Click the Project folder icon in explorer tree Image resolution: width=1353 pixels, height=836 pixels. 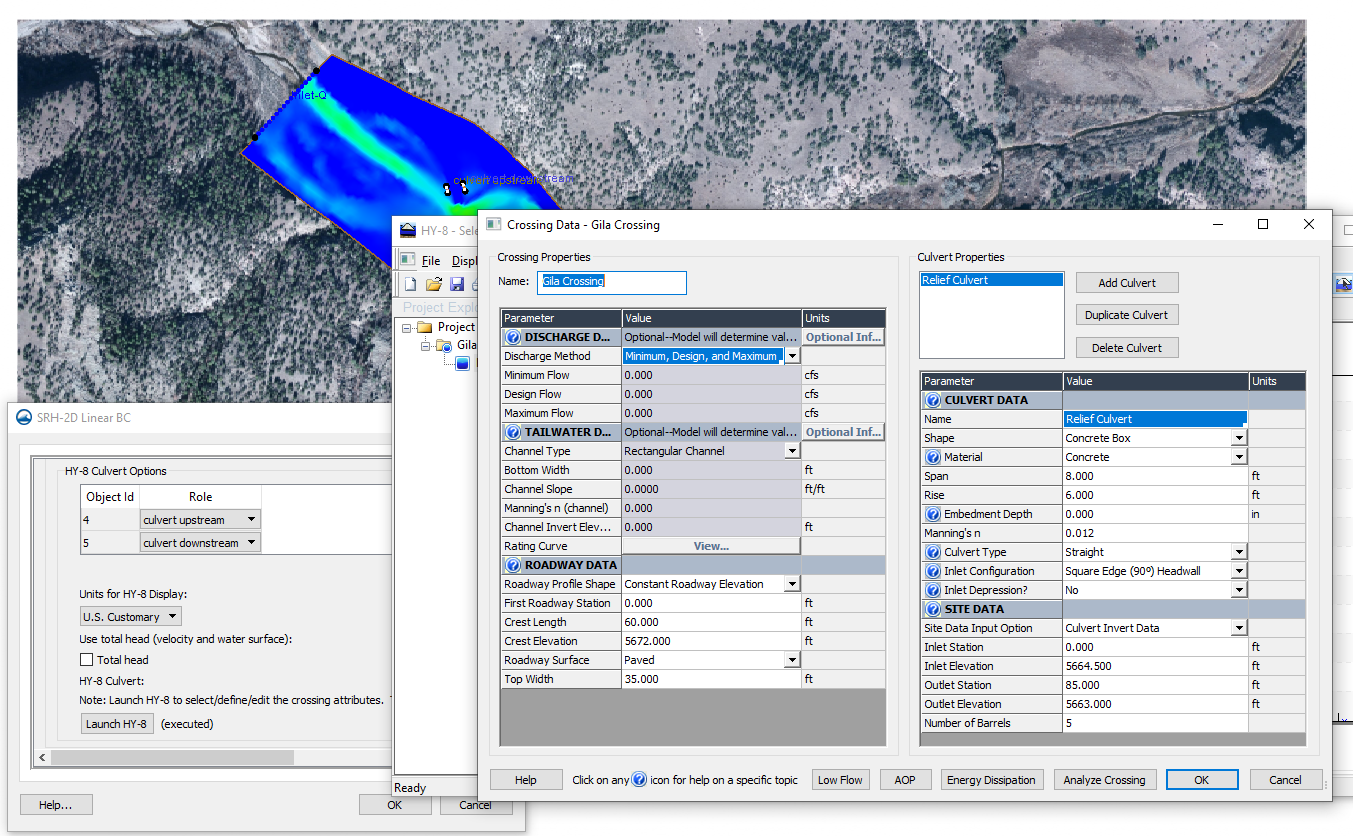(x=425, y=327)
